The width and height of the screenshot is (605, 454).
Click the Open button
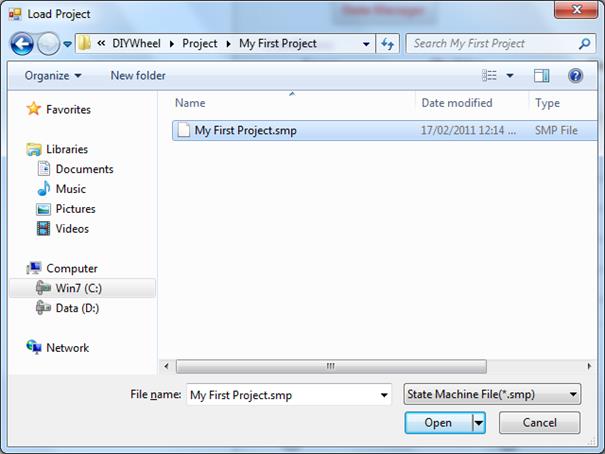[x=438, y=423]
